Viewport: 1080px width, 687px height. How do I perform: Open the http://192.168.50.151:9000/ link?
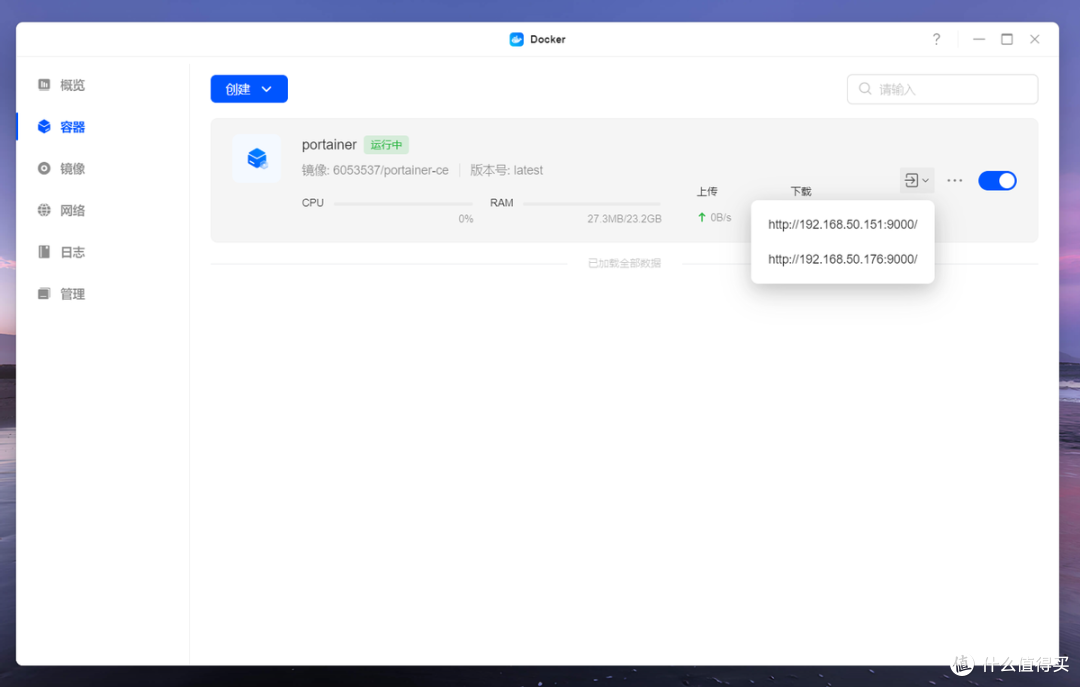(x=842, y=225)
